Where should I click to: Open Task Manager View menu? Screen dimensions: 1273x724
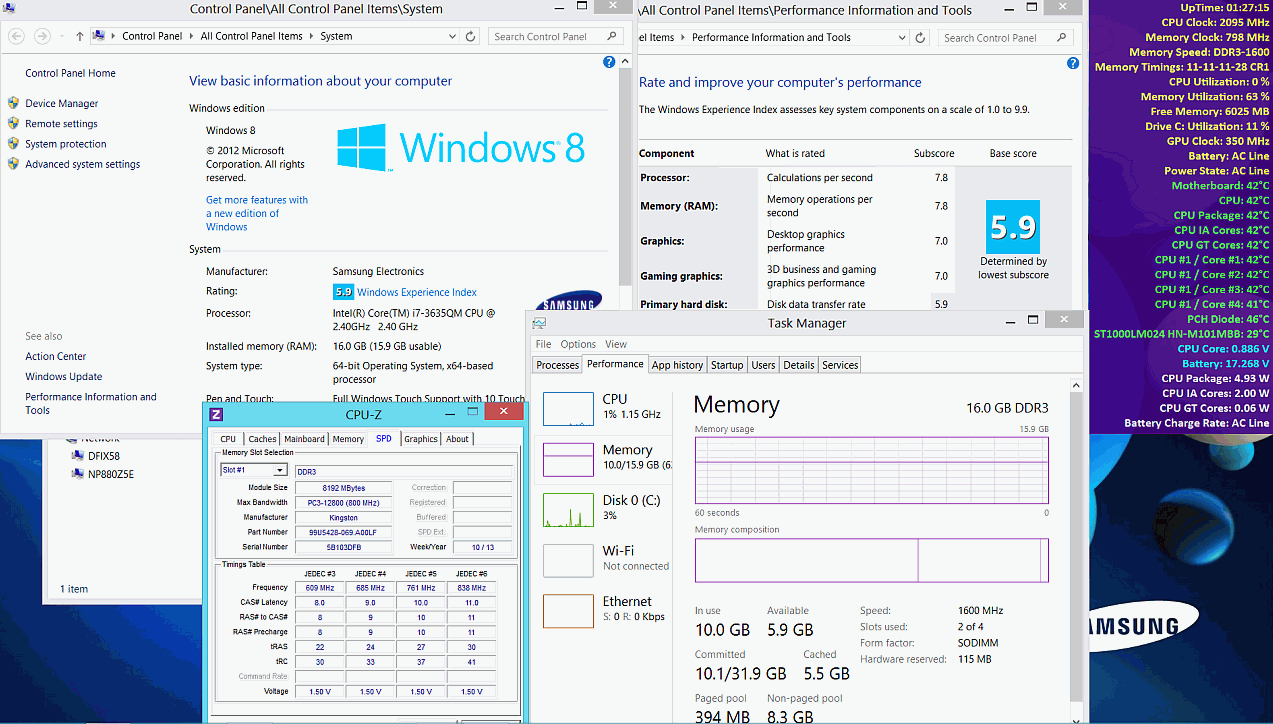point(616,344)
